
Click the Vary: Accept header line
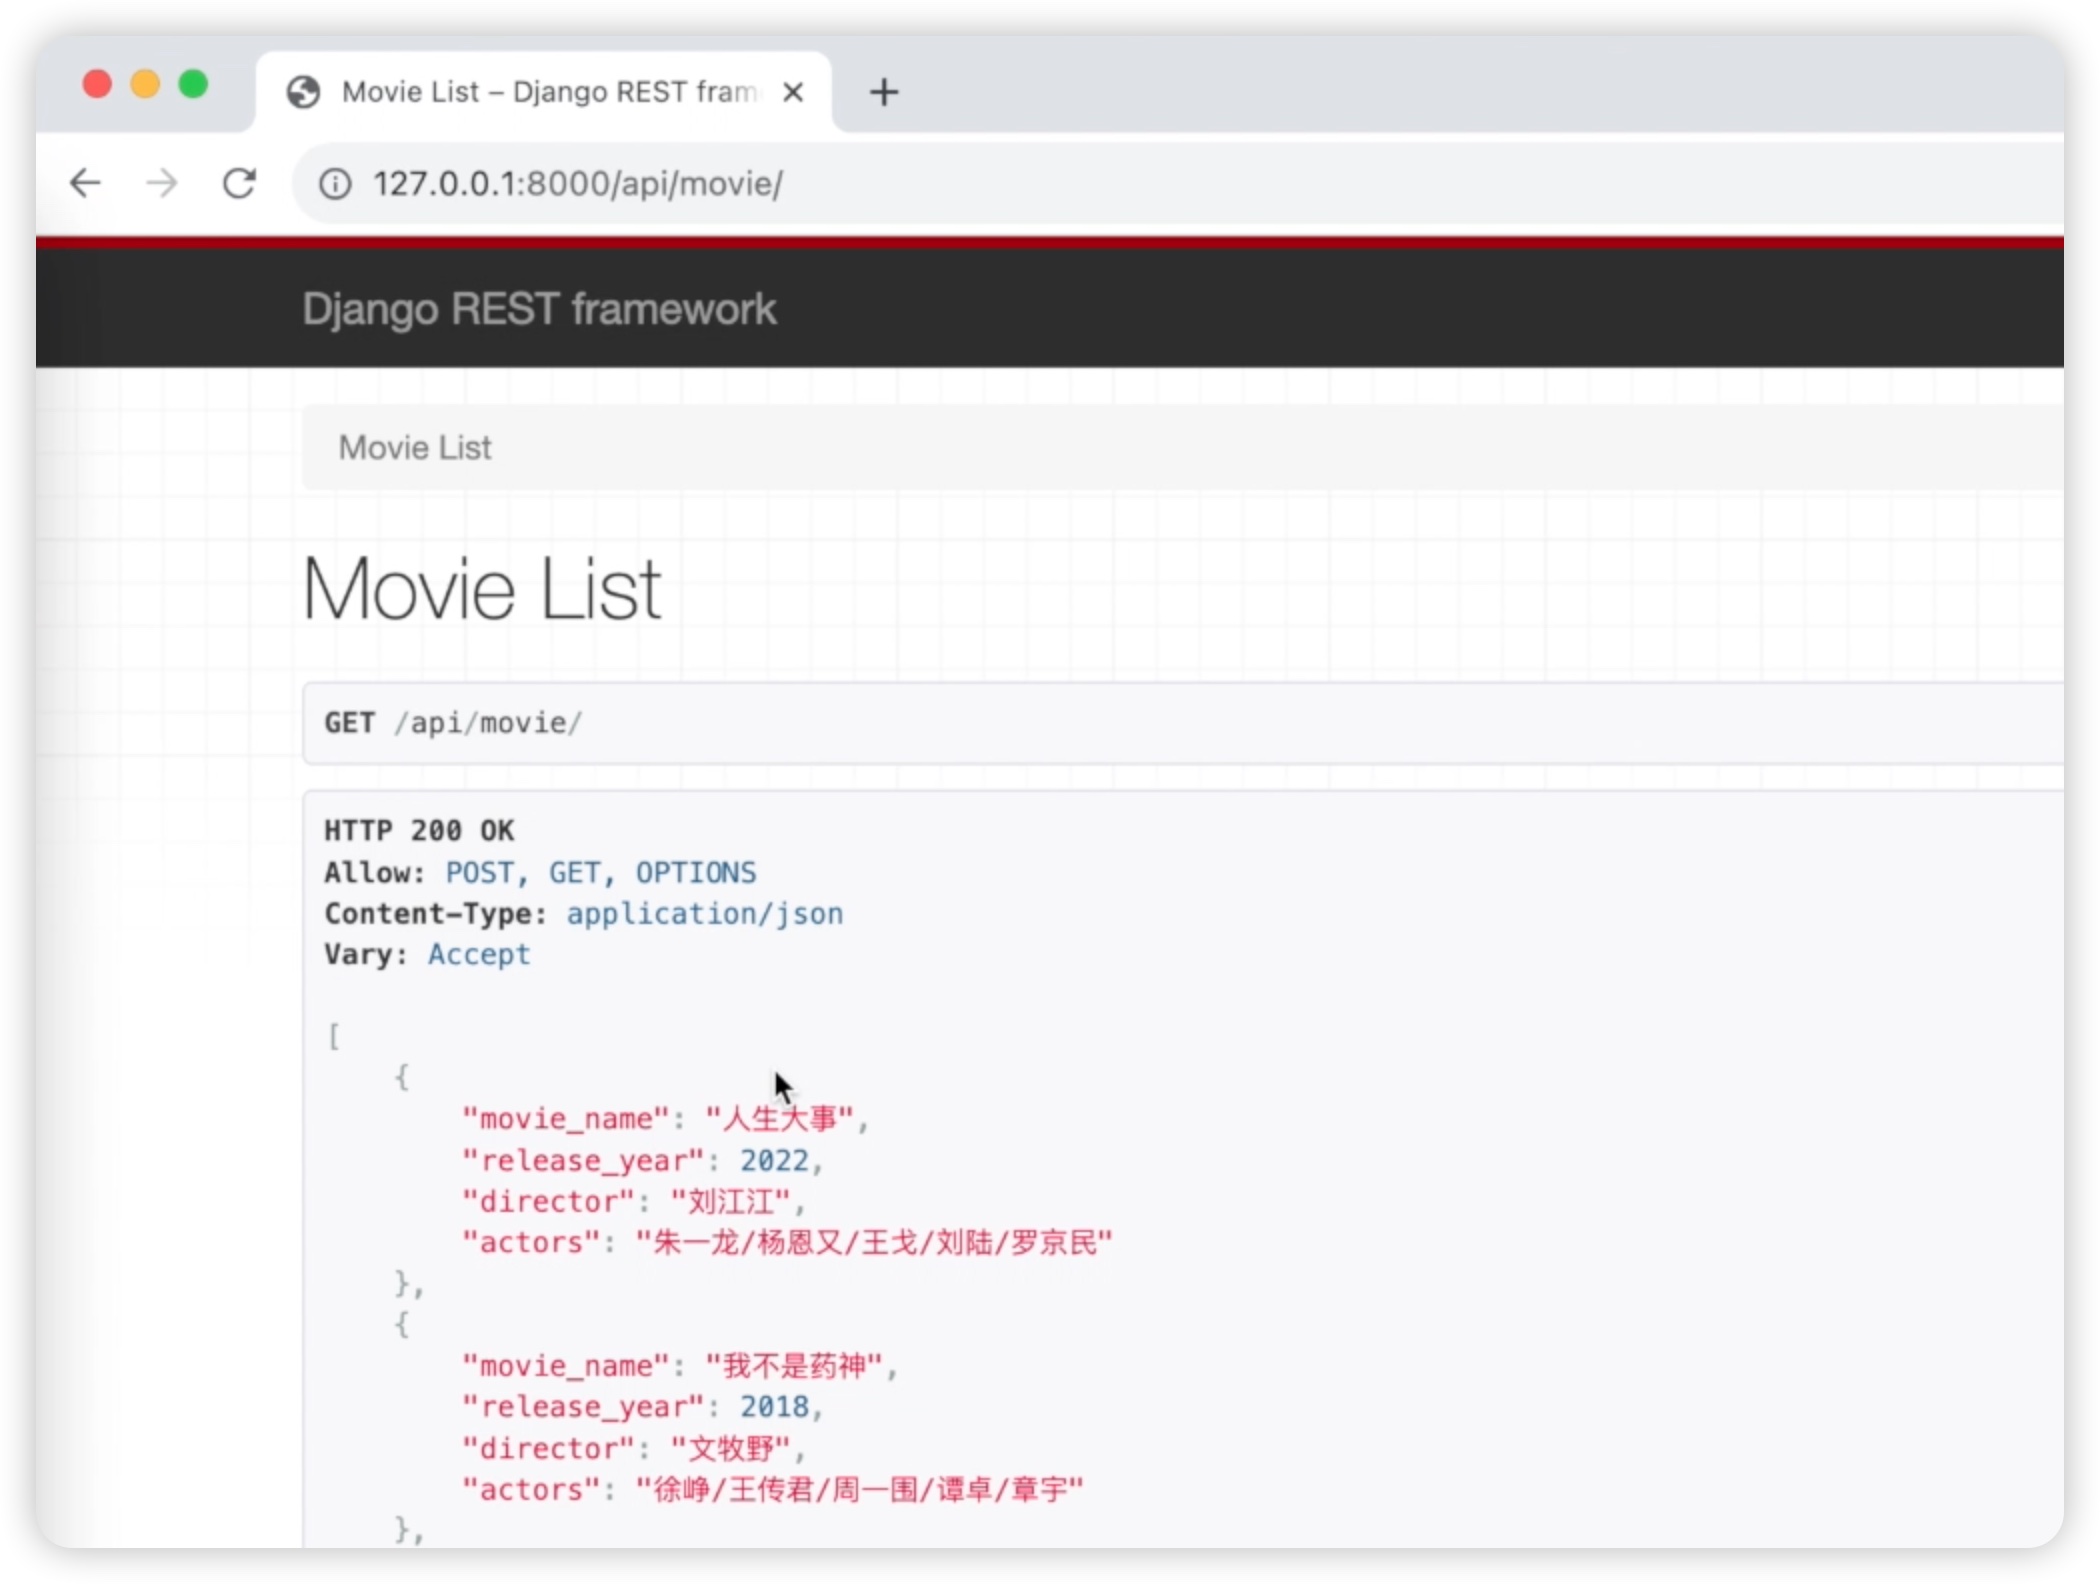point(427,955)
